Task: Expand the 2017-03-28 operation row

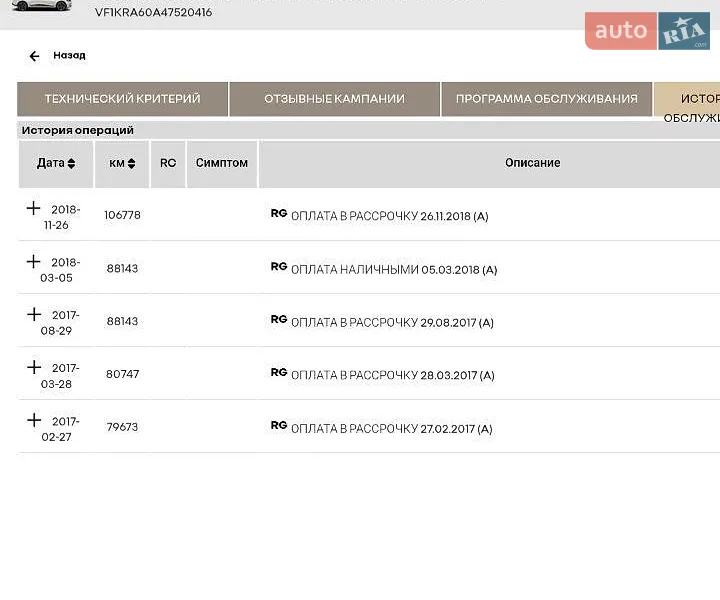Action: click(x=34, y=367)
